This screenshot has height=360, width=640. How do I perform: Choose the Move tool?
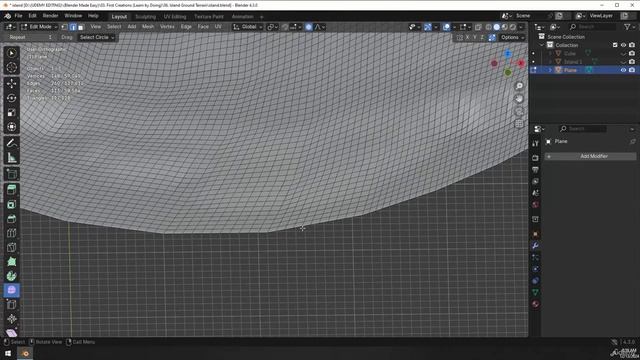click(11, 83)
